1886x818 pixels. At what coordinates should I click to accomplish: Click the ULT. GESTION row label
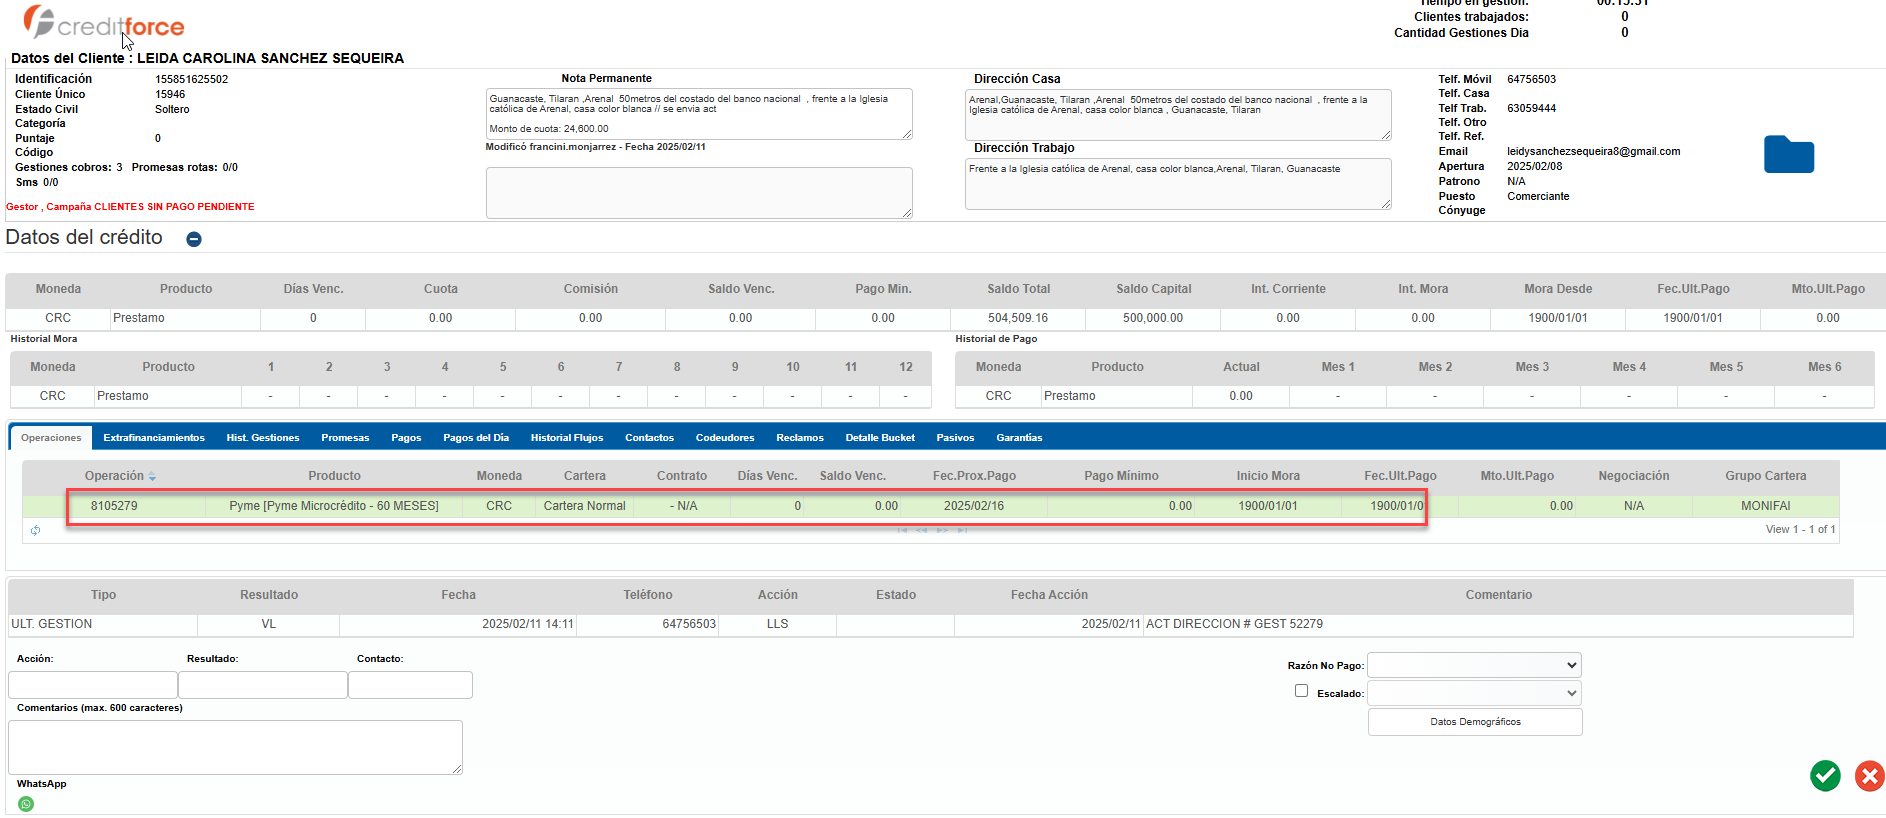coord(52,624)
